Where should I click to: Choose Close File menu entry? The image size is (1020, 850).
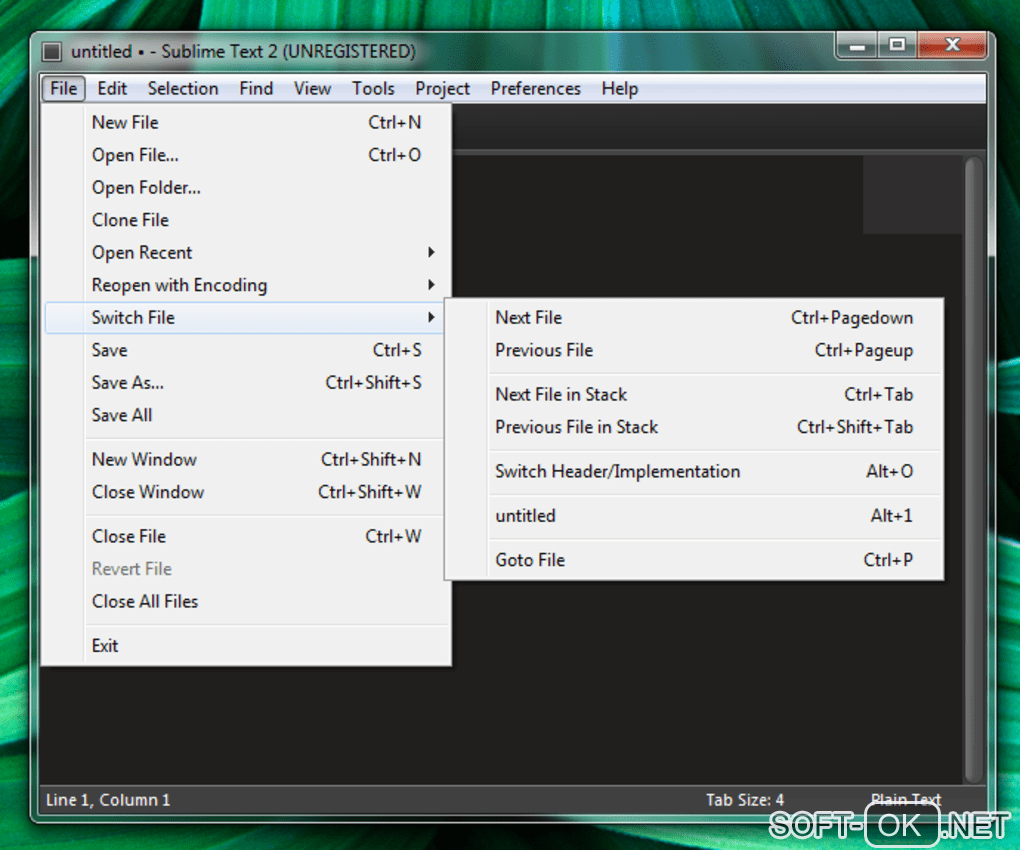click(246, 536)
